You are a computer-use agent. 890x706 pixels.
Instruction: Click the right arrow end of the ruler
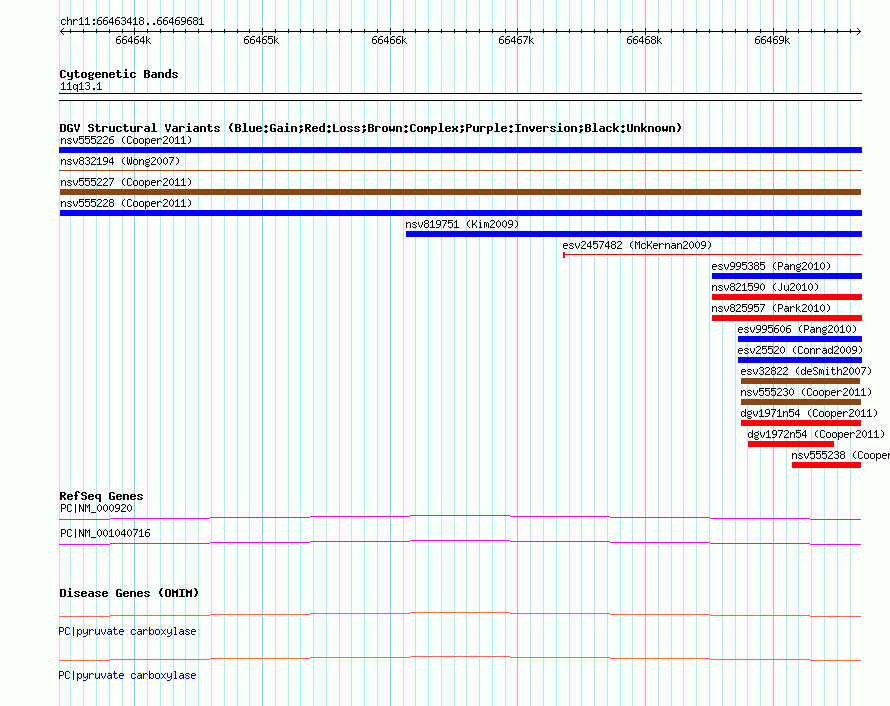(x=858, y=31)
